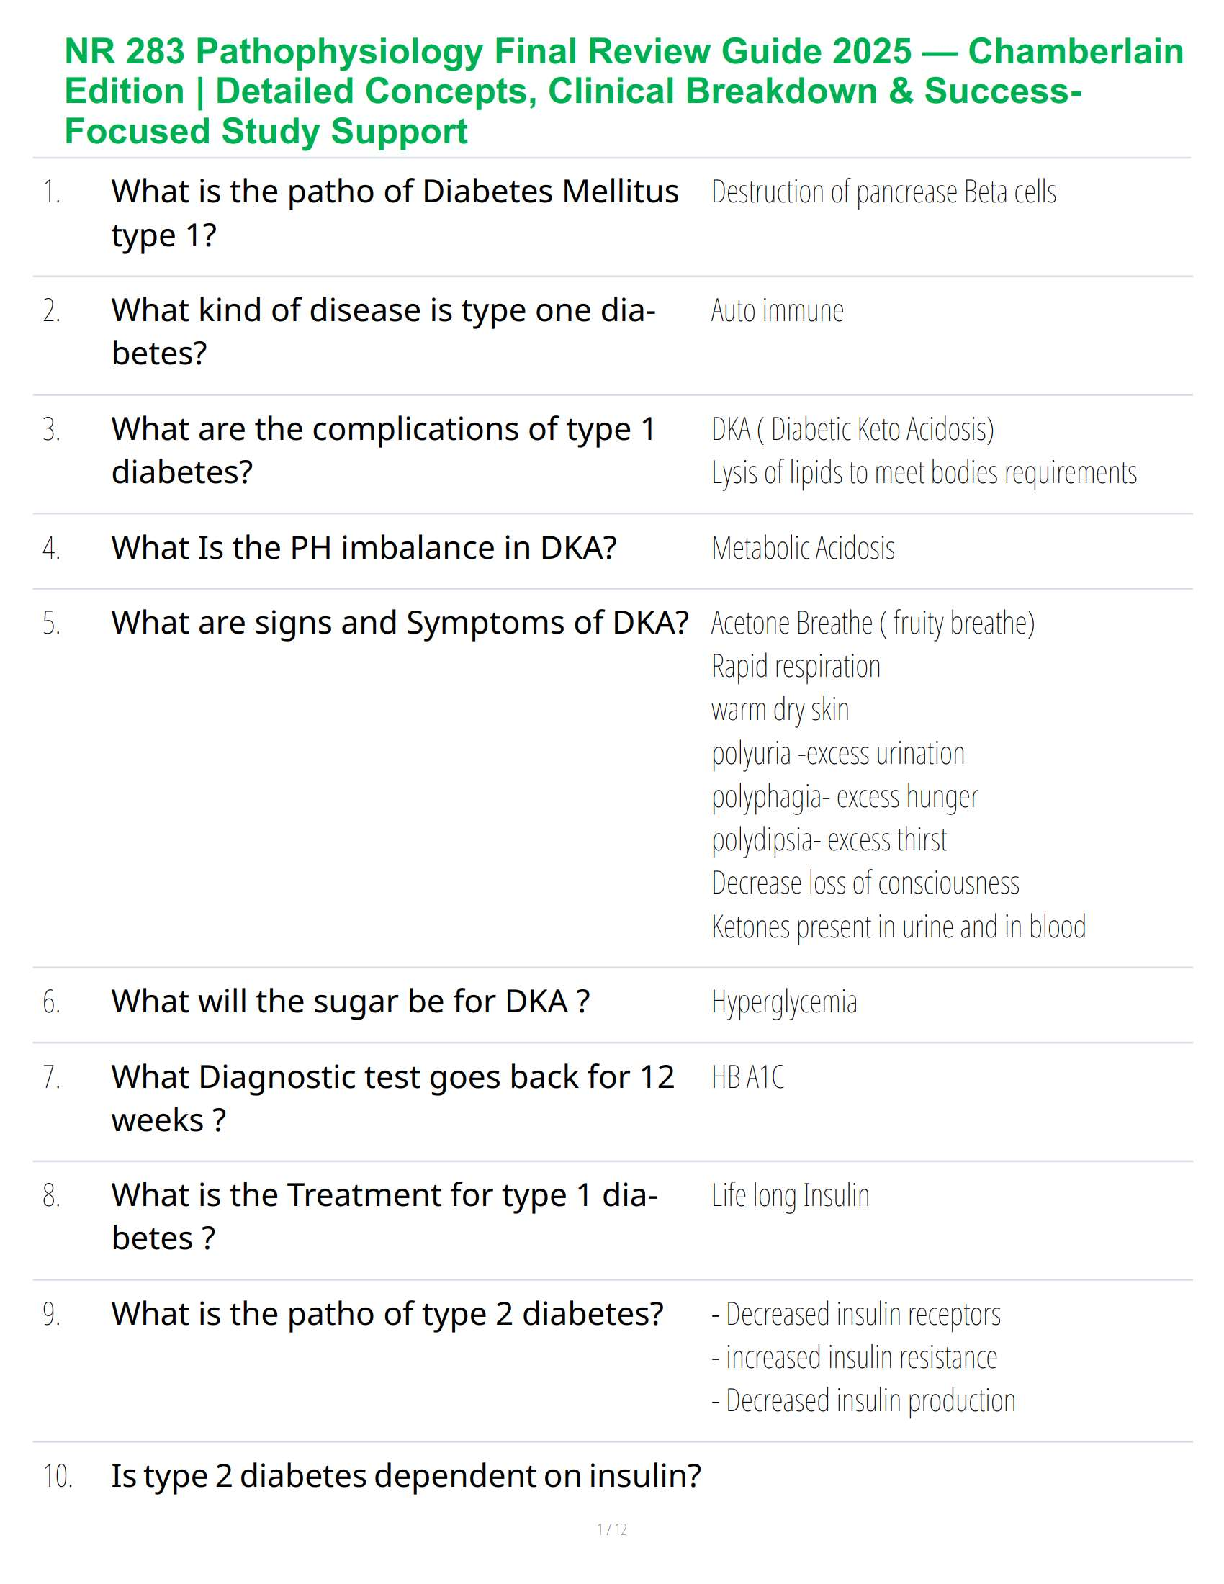Viewport: 1224px width, 1584px height.
Task: Click the page number indicator at bottom
Action: tap(611, 1529)
